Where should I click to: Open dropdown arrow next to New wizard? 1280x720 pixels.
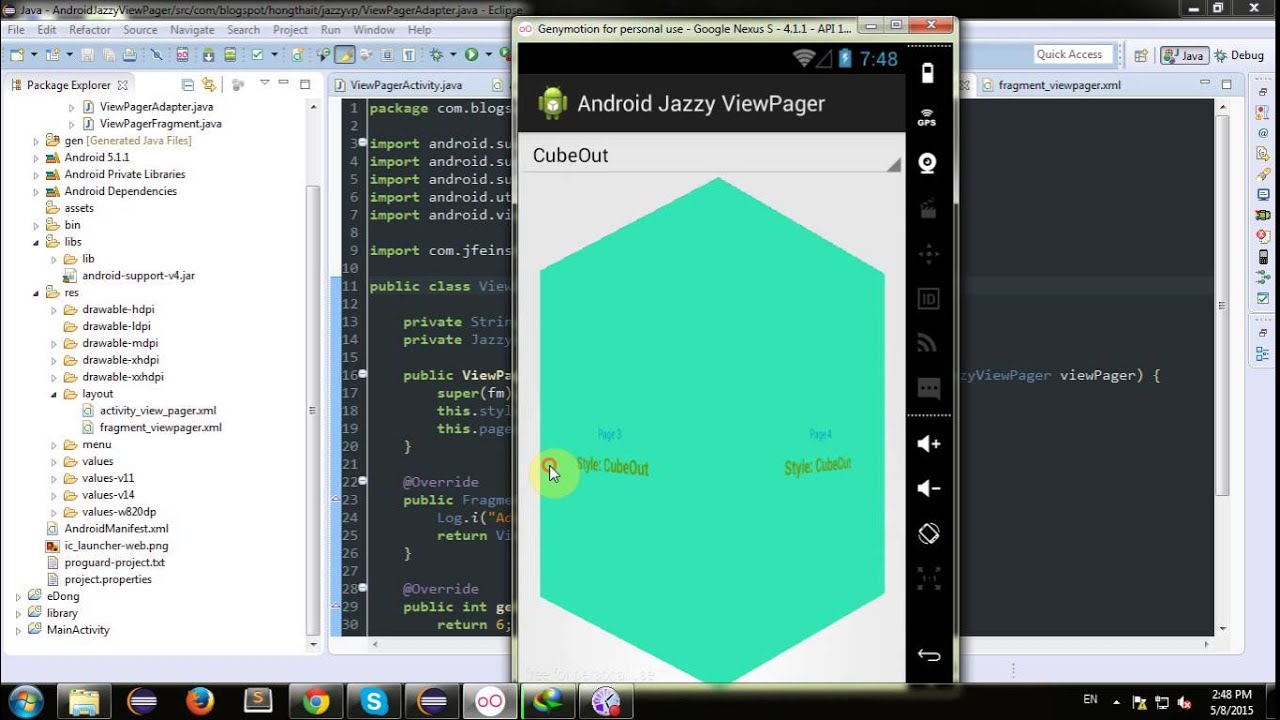tap(34, 55)
